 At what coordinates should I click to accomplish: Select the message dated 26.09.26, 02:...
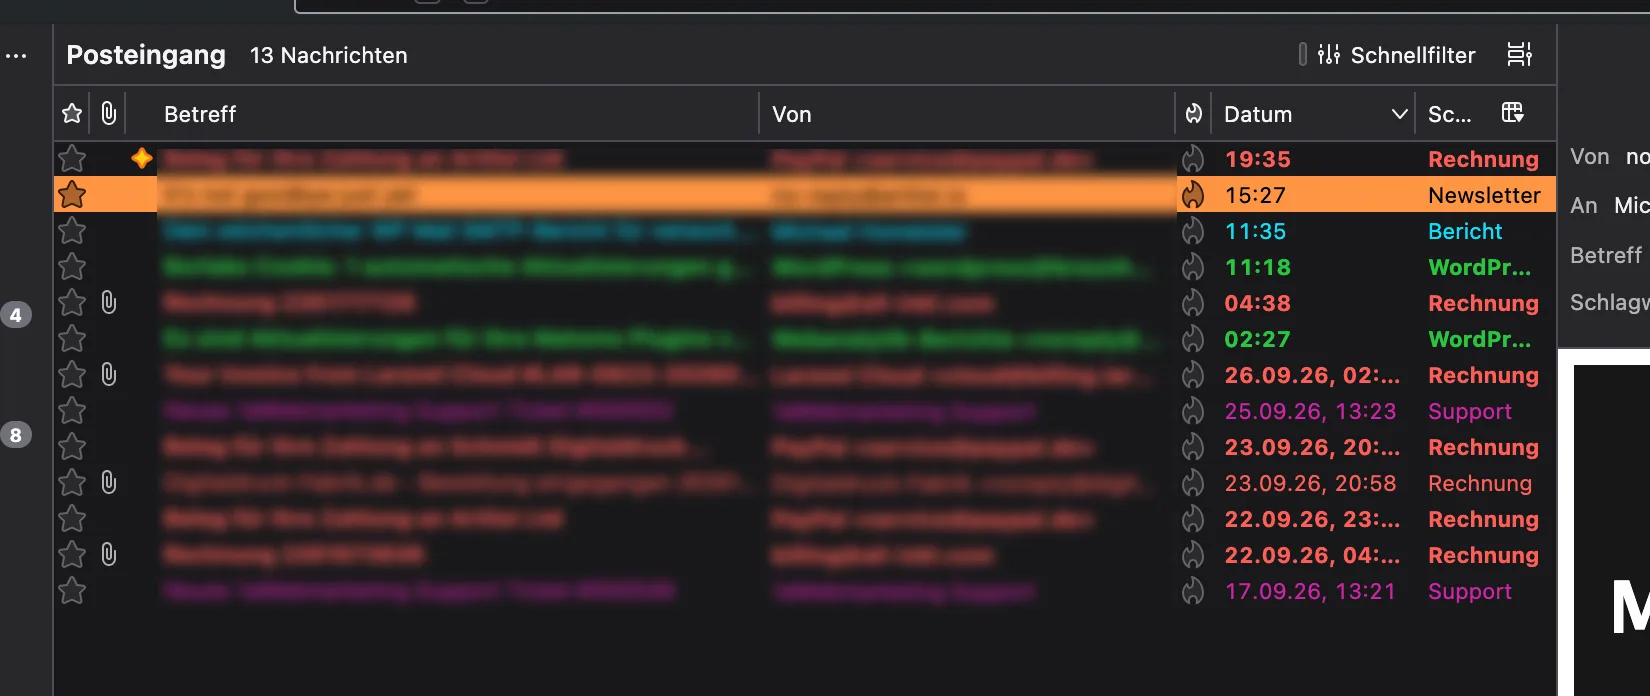[805, 375]
